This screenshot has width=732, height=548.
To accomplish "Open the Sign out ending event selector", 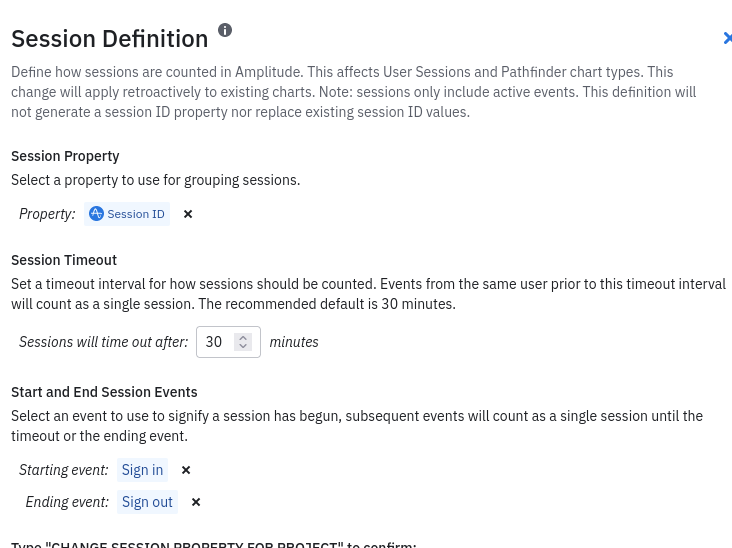I will [x=147, y=502].
